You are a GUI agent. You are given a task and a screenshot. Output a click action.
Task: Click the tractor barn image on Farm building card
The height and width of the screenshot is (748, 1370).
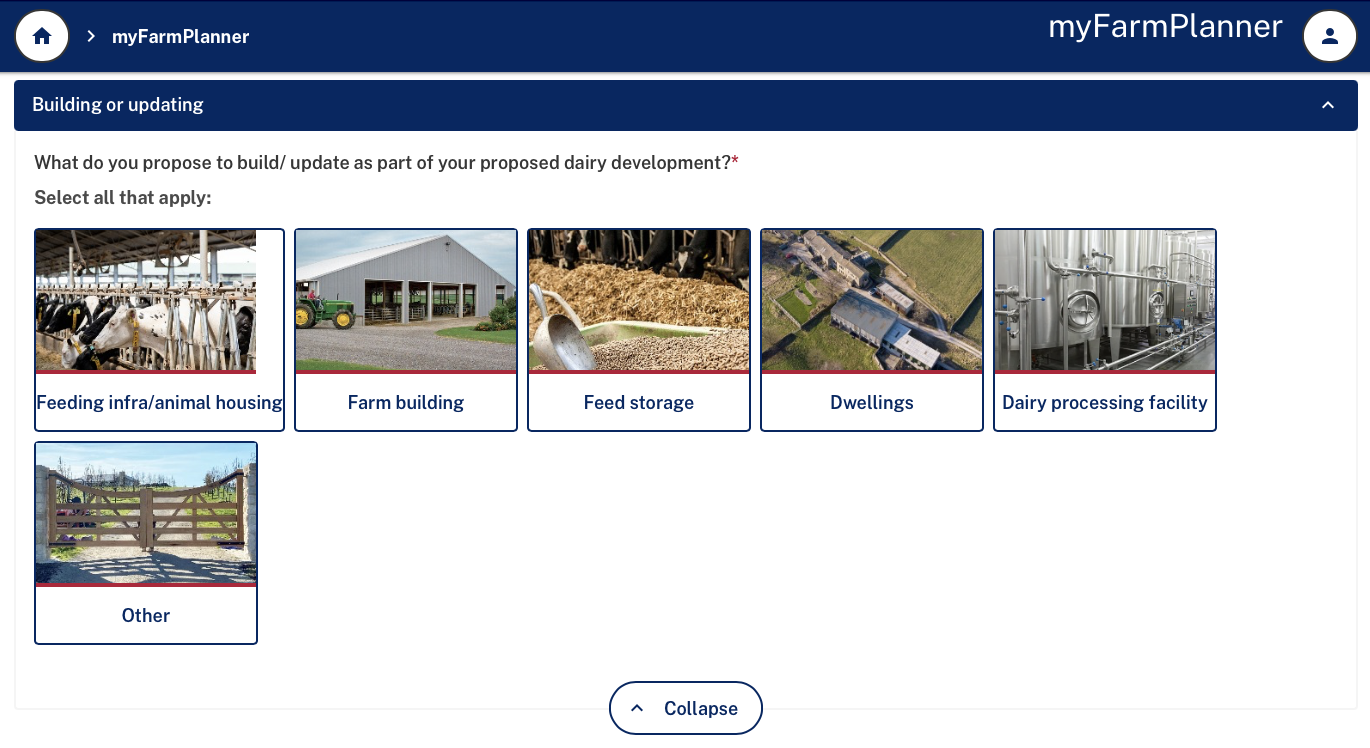point(405,300)
